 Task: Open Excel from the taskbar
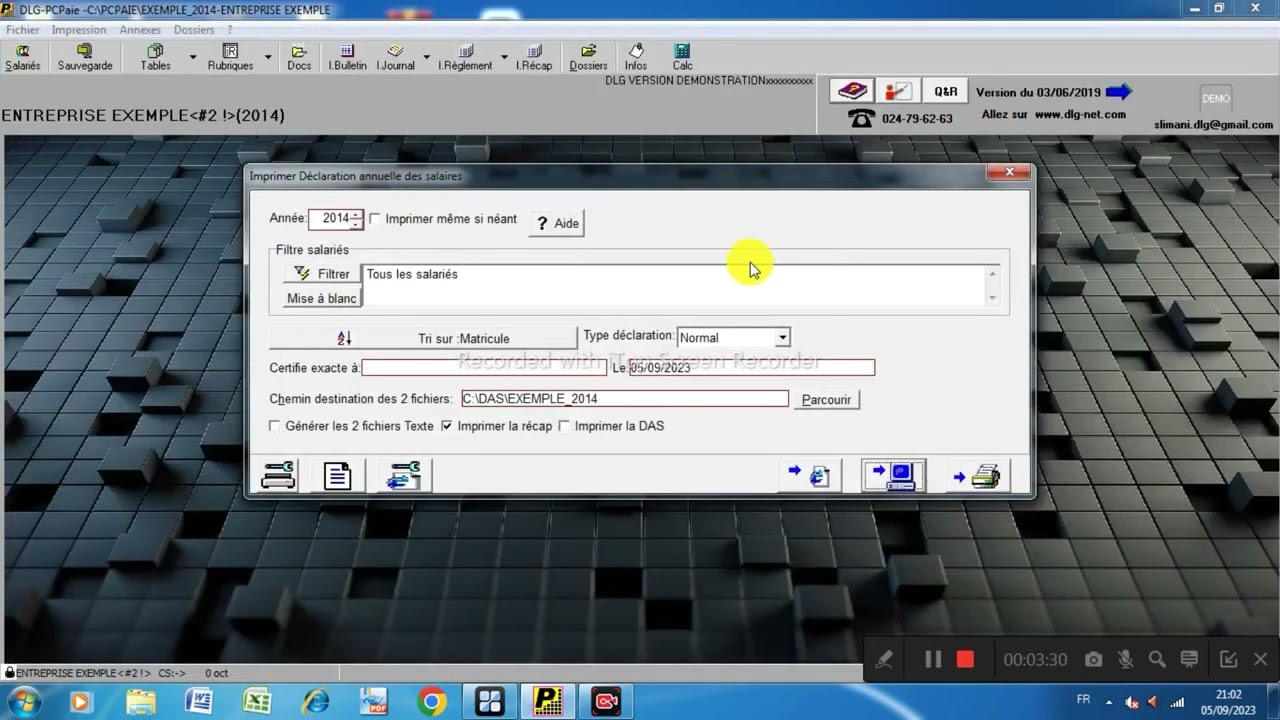[257, 702]
